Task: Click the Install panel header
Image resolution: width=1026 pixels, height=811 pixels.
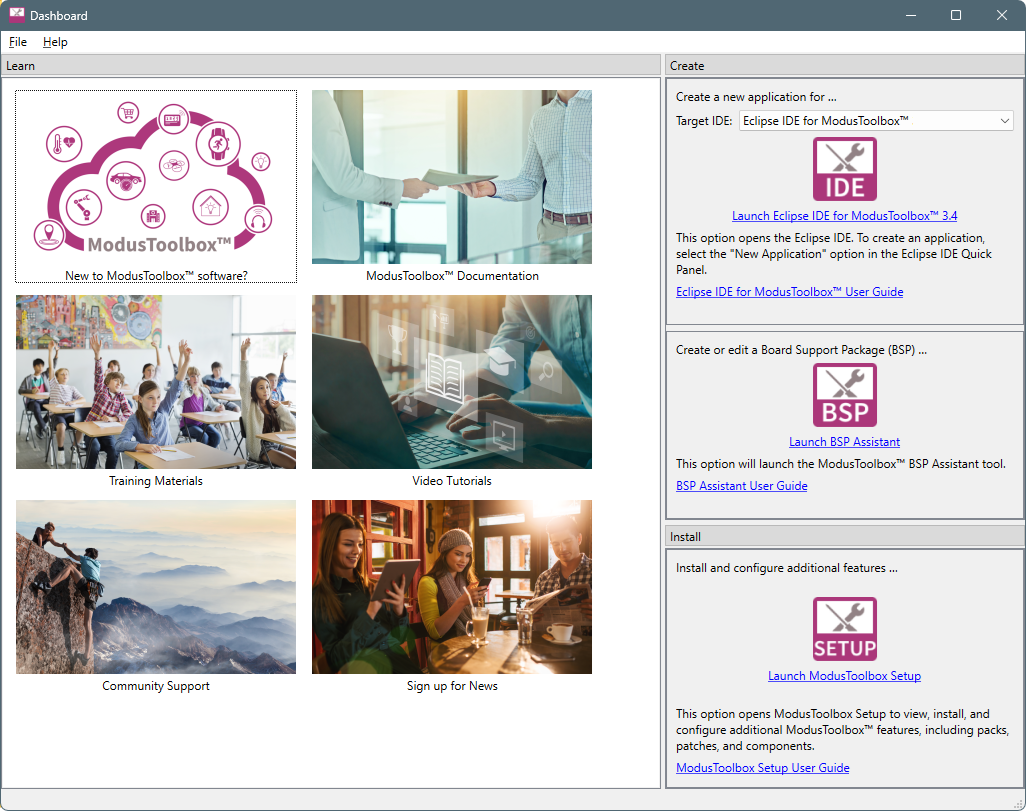Action: coord(845,536)
